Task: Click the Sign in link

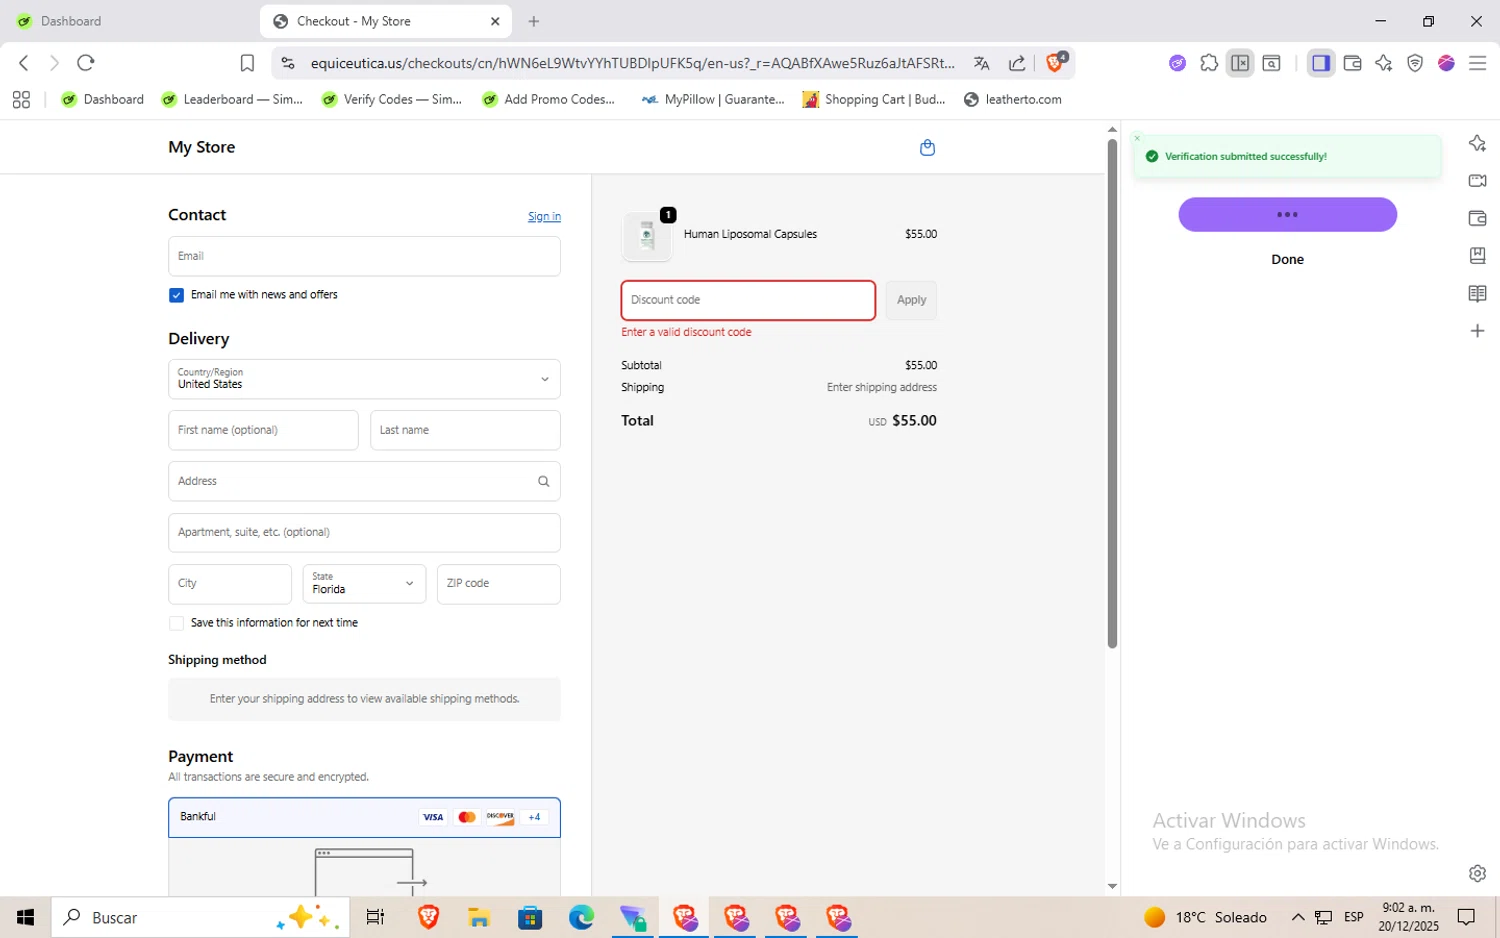Action: 544,216
